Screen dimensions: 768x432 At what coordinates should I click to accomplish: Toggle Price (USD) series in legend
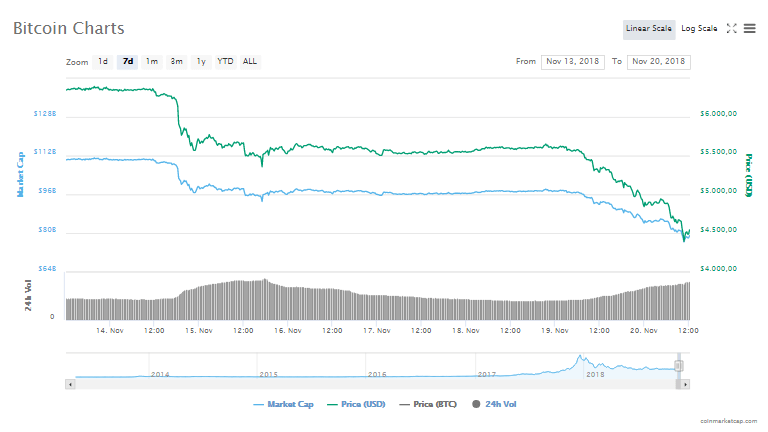point(356,405)
